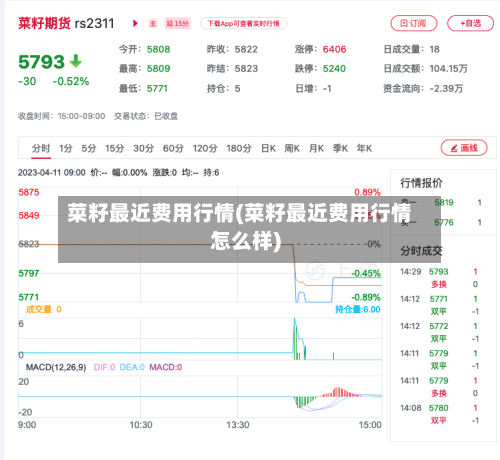This screenshot has width=500, height=460.
Task: Click the 14:29 trade row price 5793
Action: point(439,272)
